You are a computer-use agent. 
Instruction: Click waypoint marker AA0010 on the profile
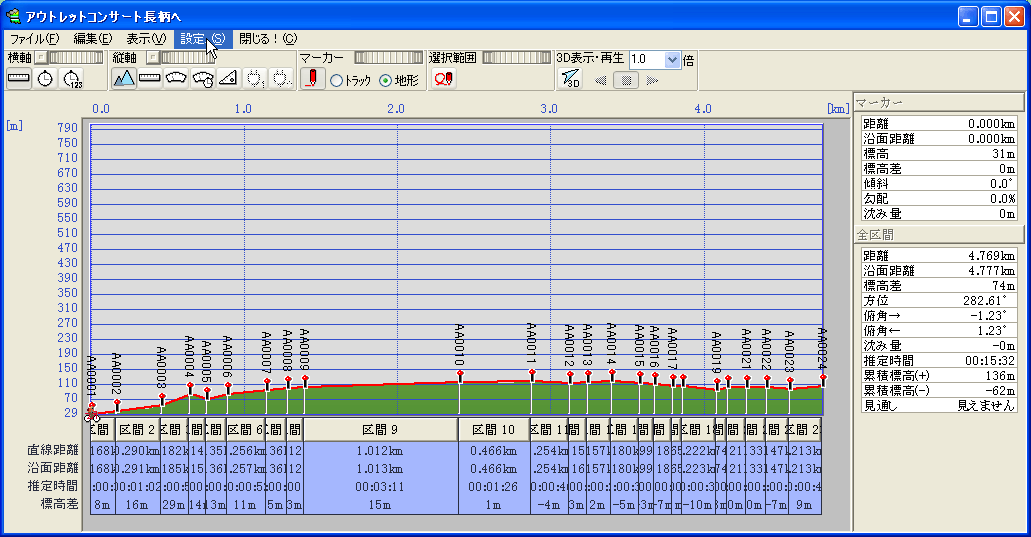460,375
